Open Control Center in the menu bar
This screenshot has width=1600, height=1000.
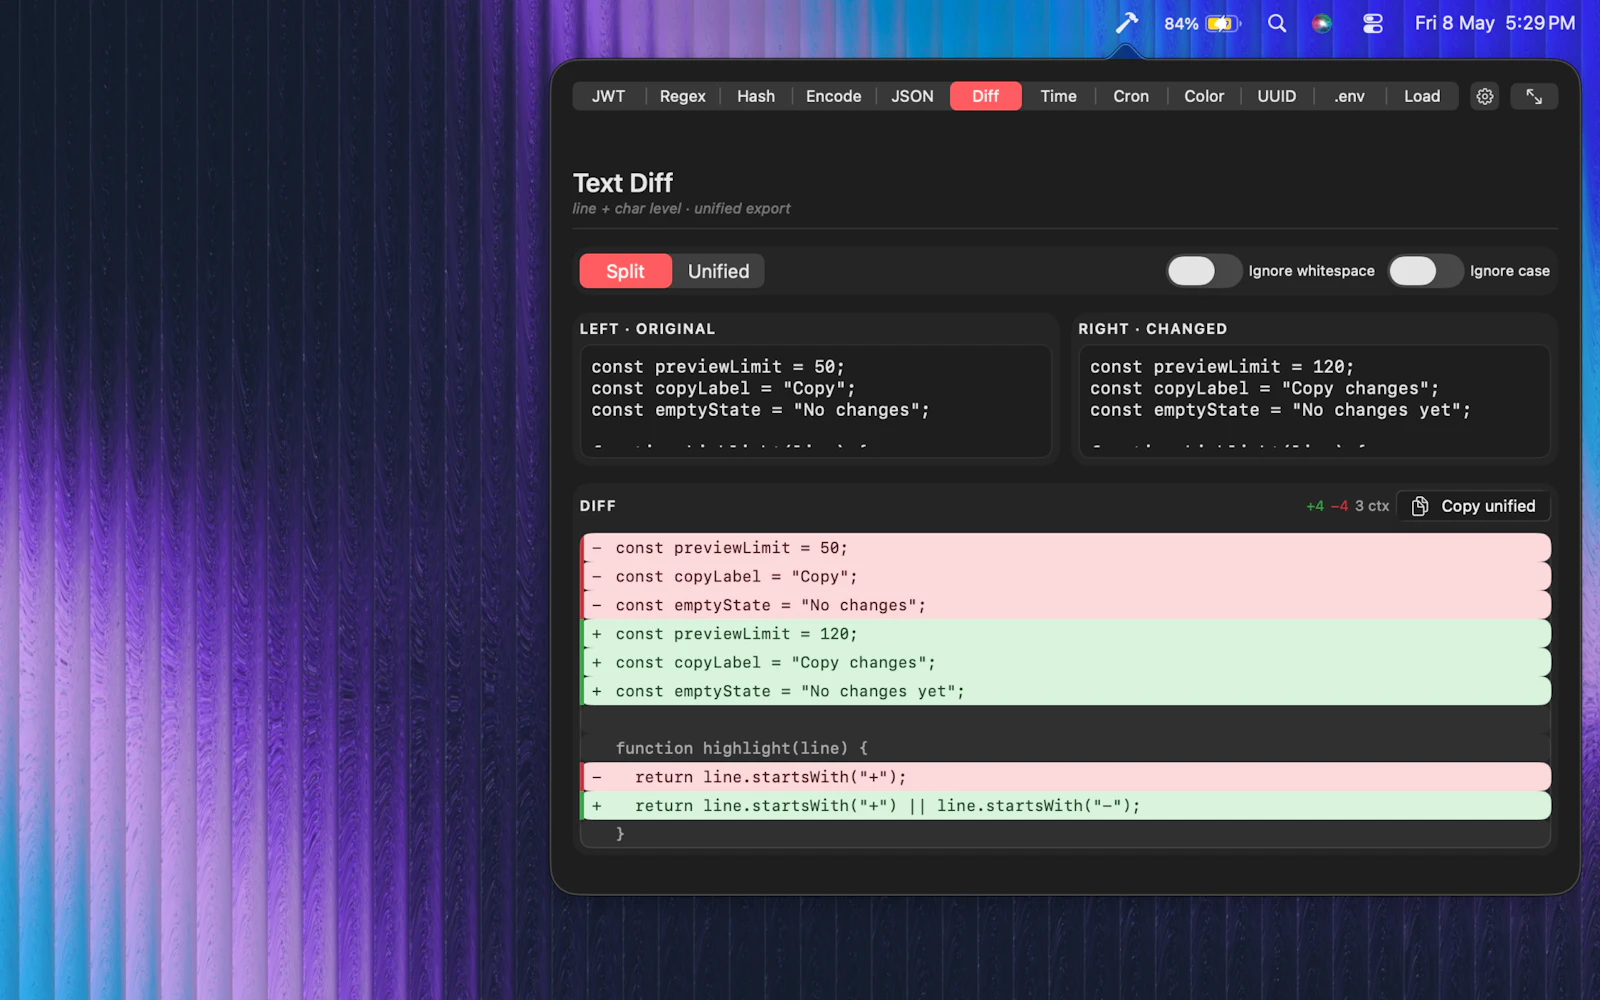pyautogui.click(x=1373, y=23)
